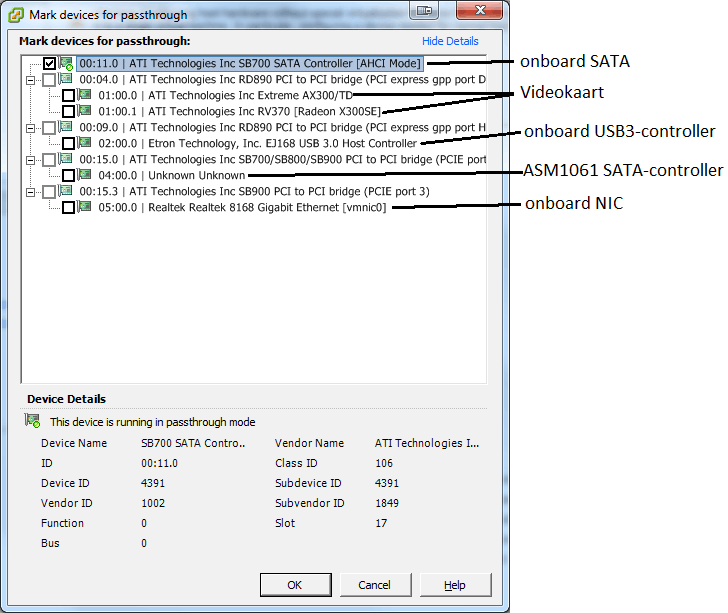Viewport: 728px width, 613px height.
Task: Click the device icon of SB700 SATA Controller
Action: [66, 63]
